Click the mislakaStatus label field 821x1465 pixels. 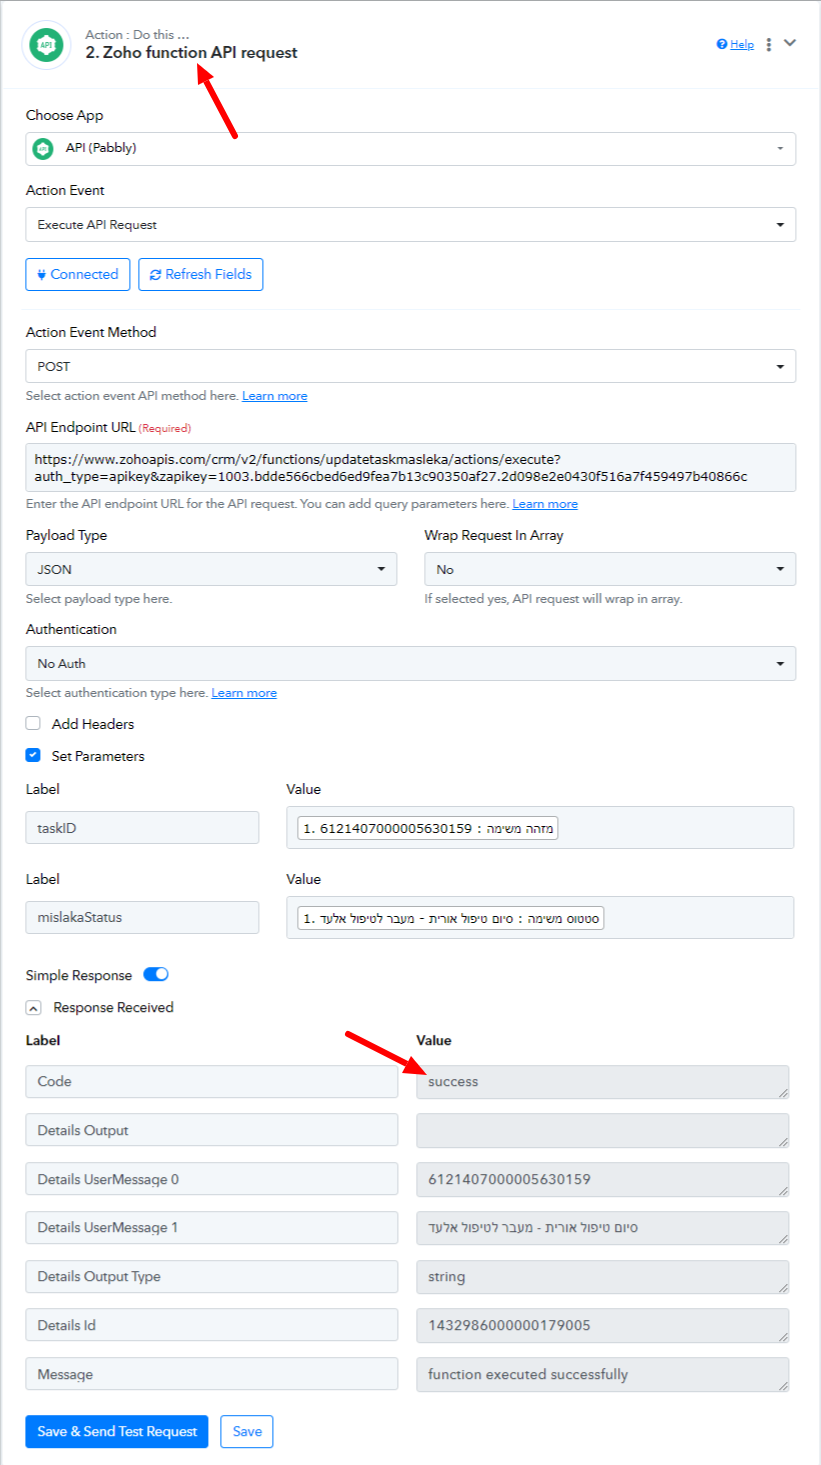(142, 918)
